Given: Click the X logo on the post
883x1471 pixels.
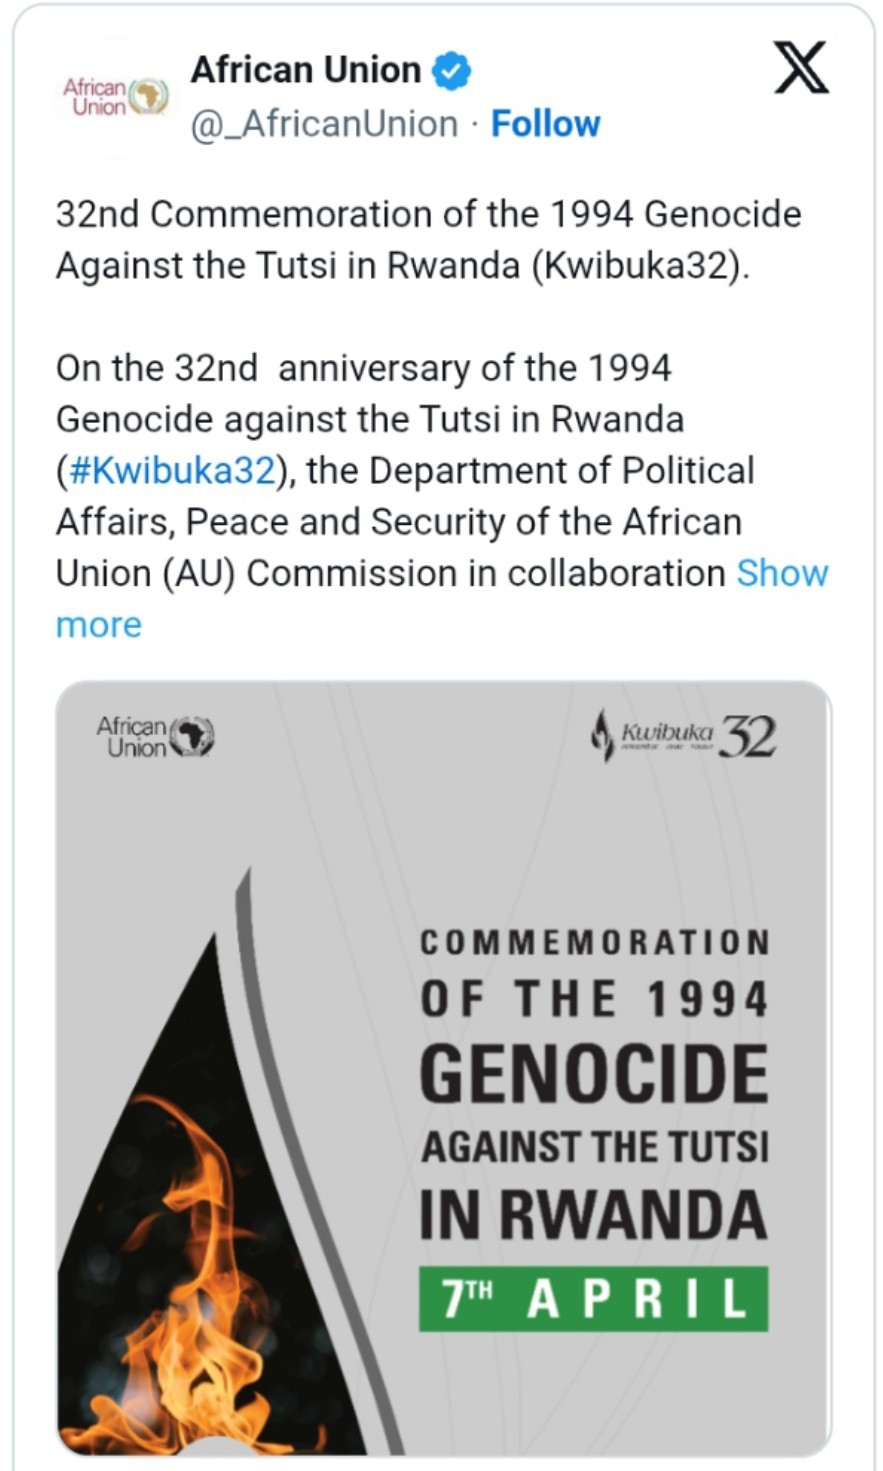Looking at the screenshot, I should tap(801, 69).
